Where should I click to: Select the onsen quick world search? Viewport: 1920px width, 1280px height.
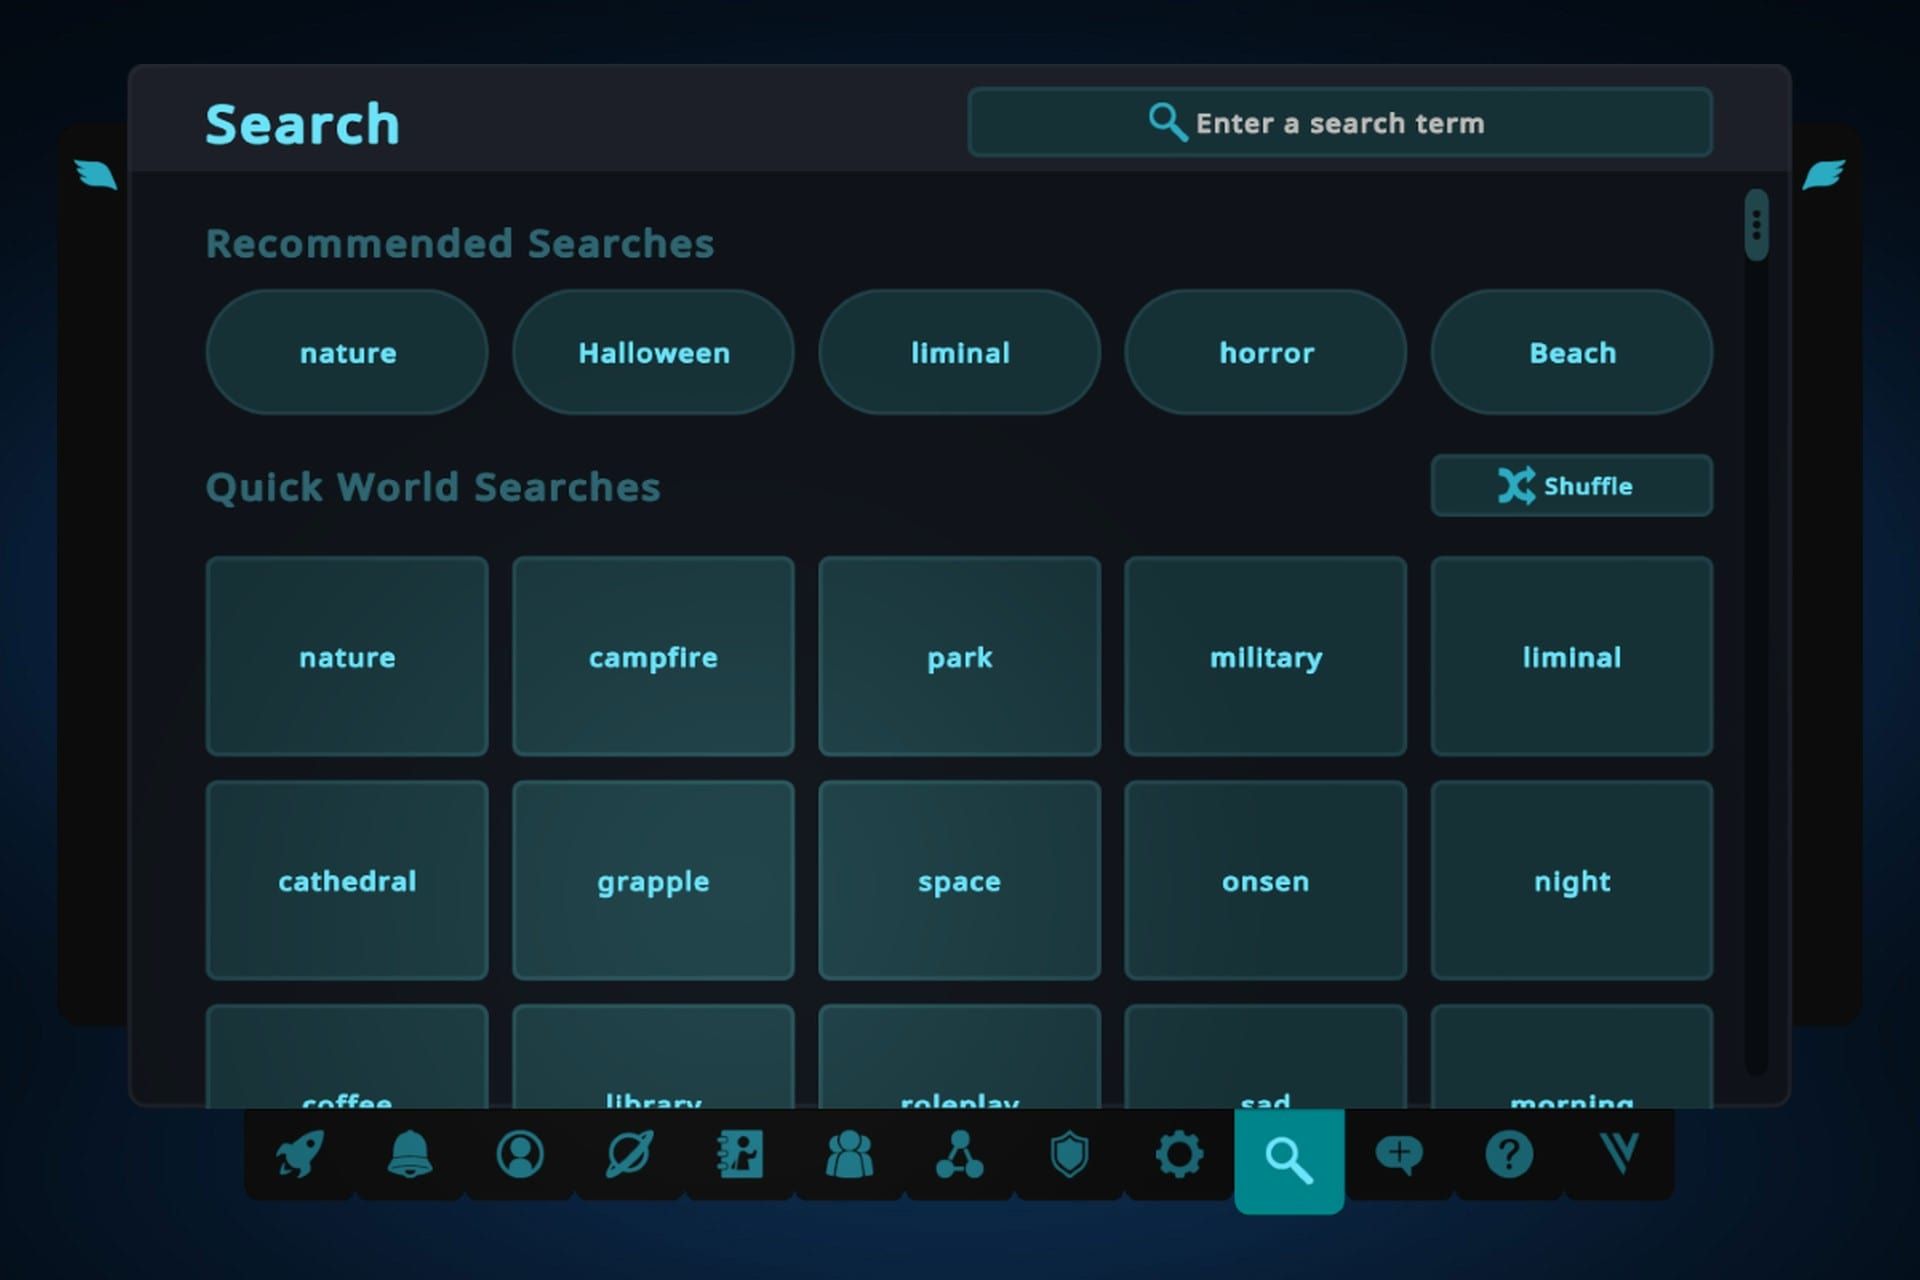coord(1265,881)
